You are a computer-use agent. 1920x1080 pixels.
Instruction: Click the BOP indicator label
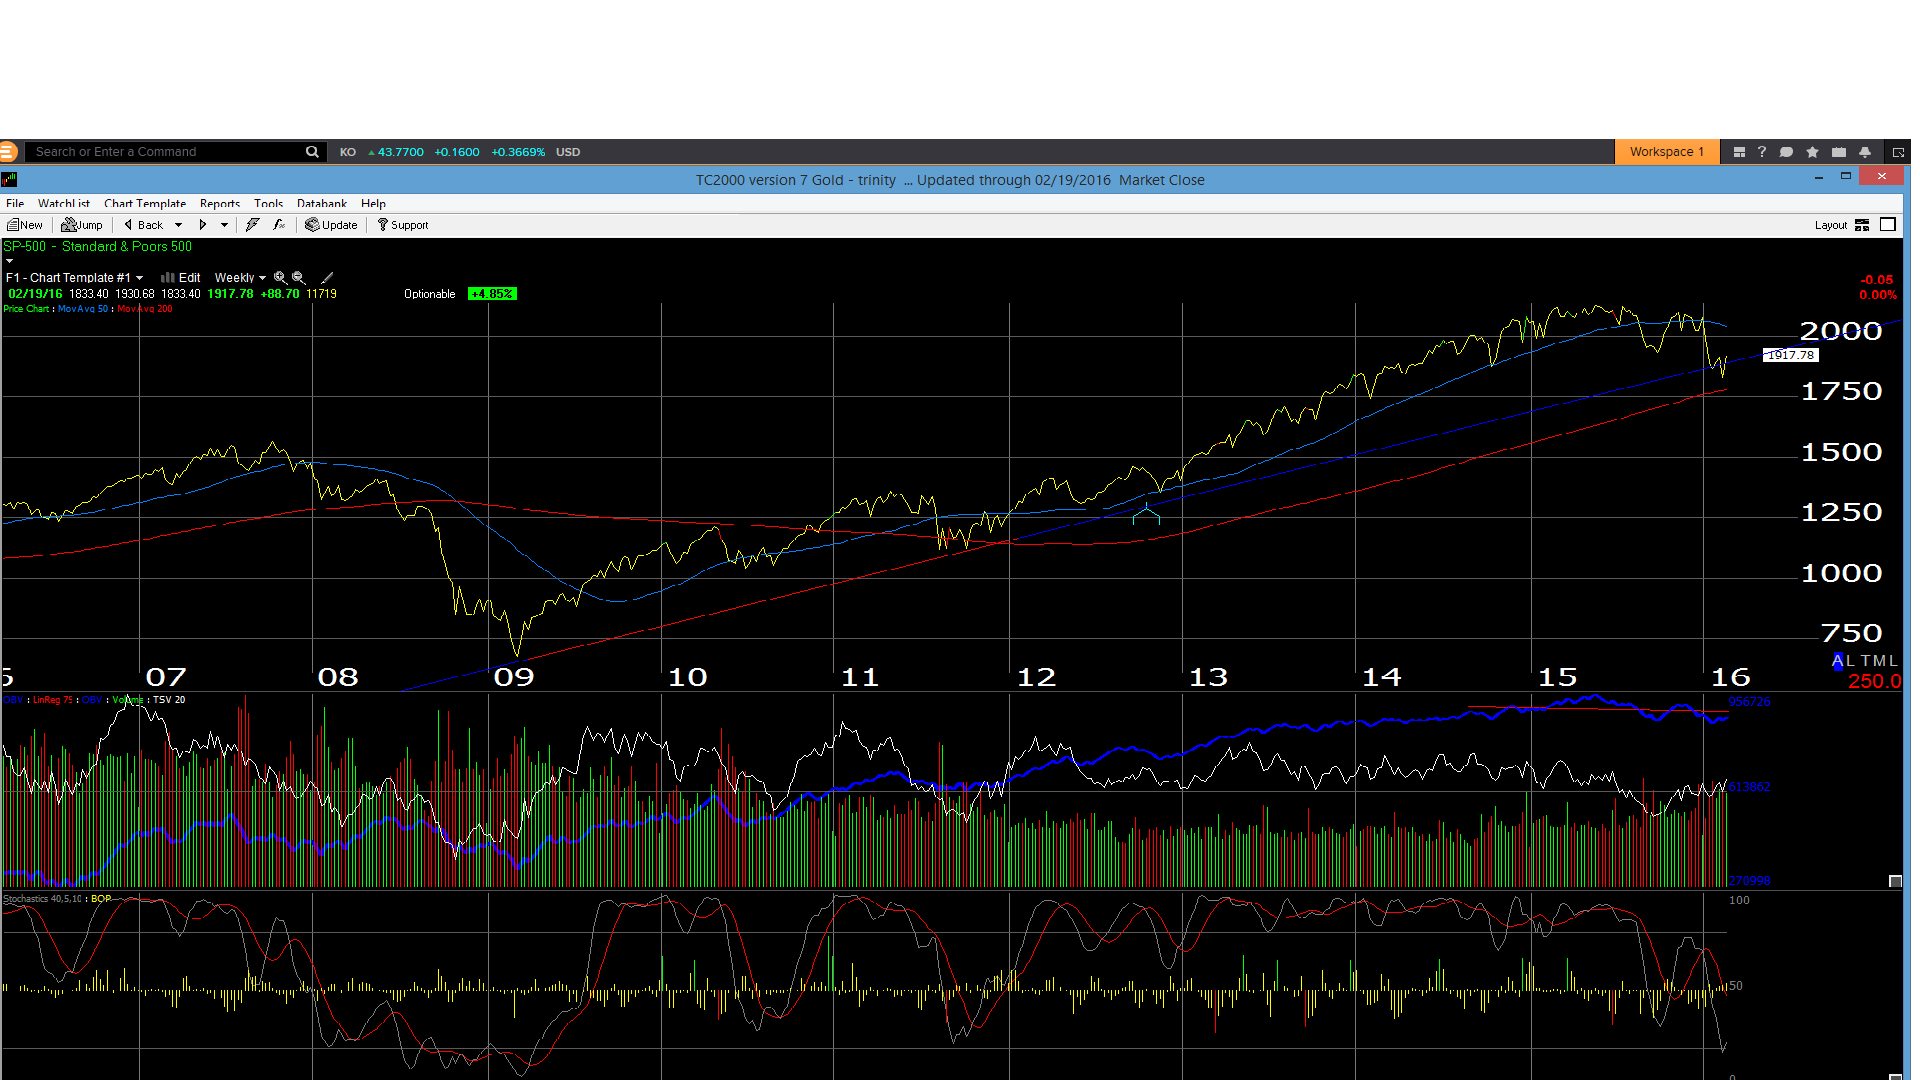(101, 899)
